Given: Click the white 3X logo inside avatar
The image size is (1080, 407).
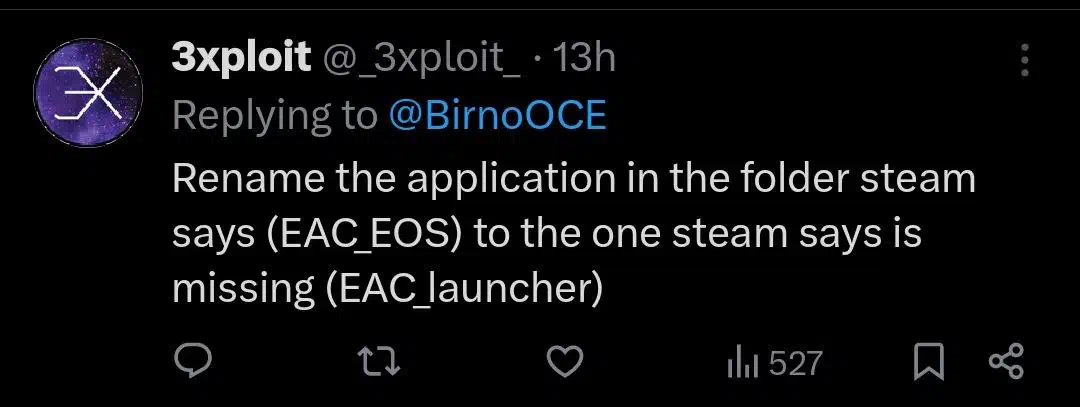Looking at the screenshot, I should pos(88,94).
